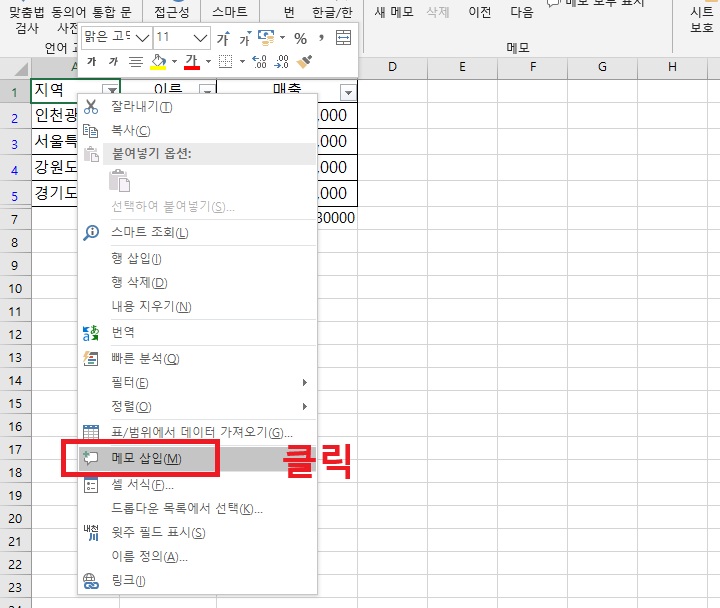Click the table data import icon
Screen dimensions: 720x608
click(90, 432)
